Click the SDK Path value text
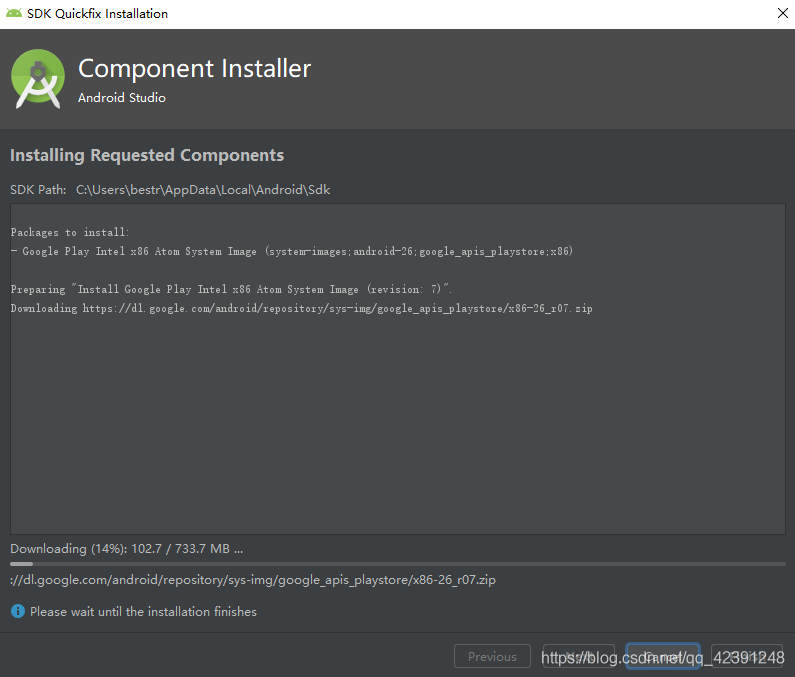Screen dimensions: 795x677 203,190
